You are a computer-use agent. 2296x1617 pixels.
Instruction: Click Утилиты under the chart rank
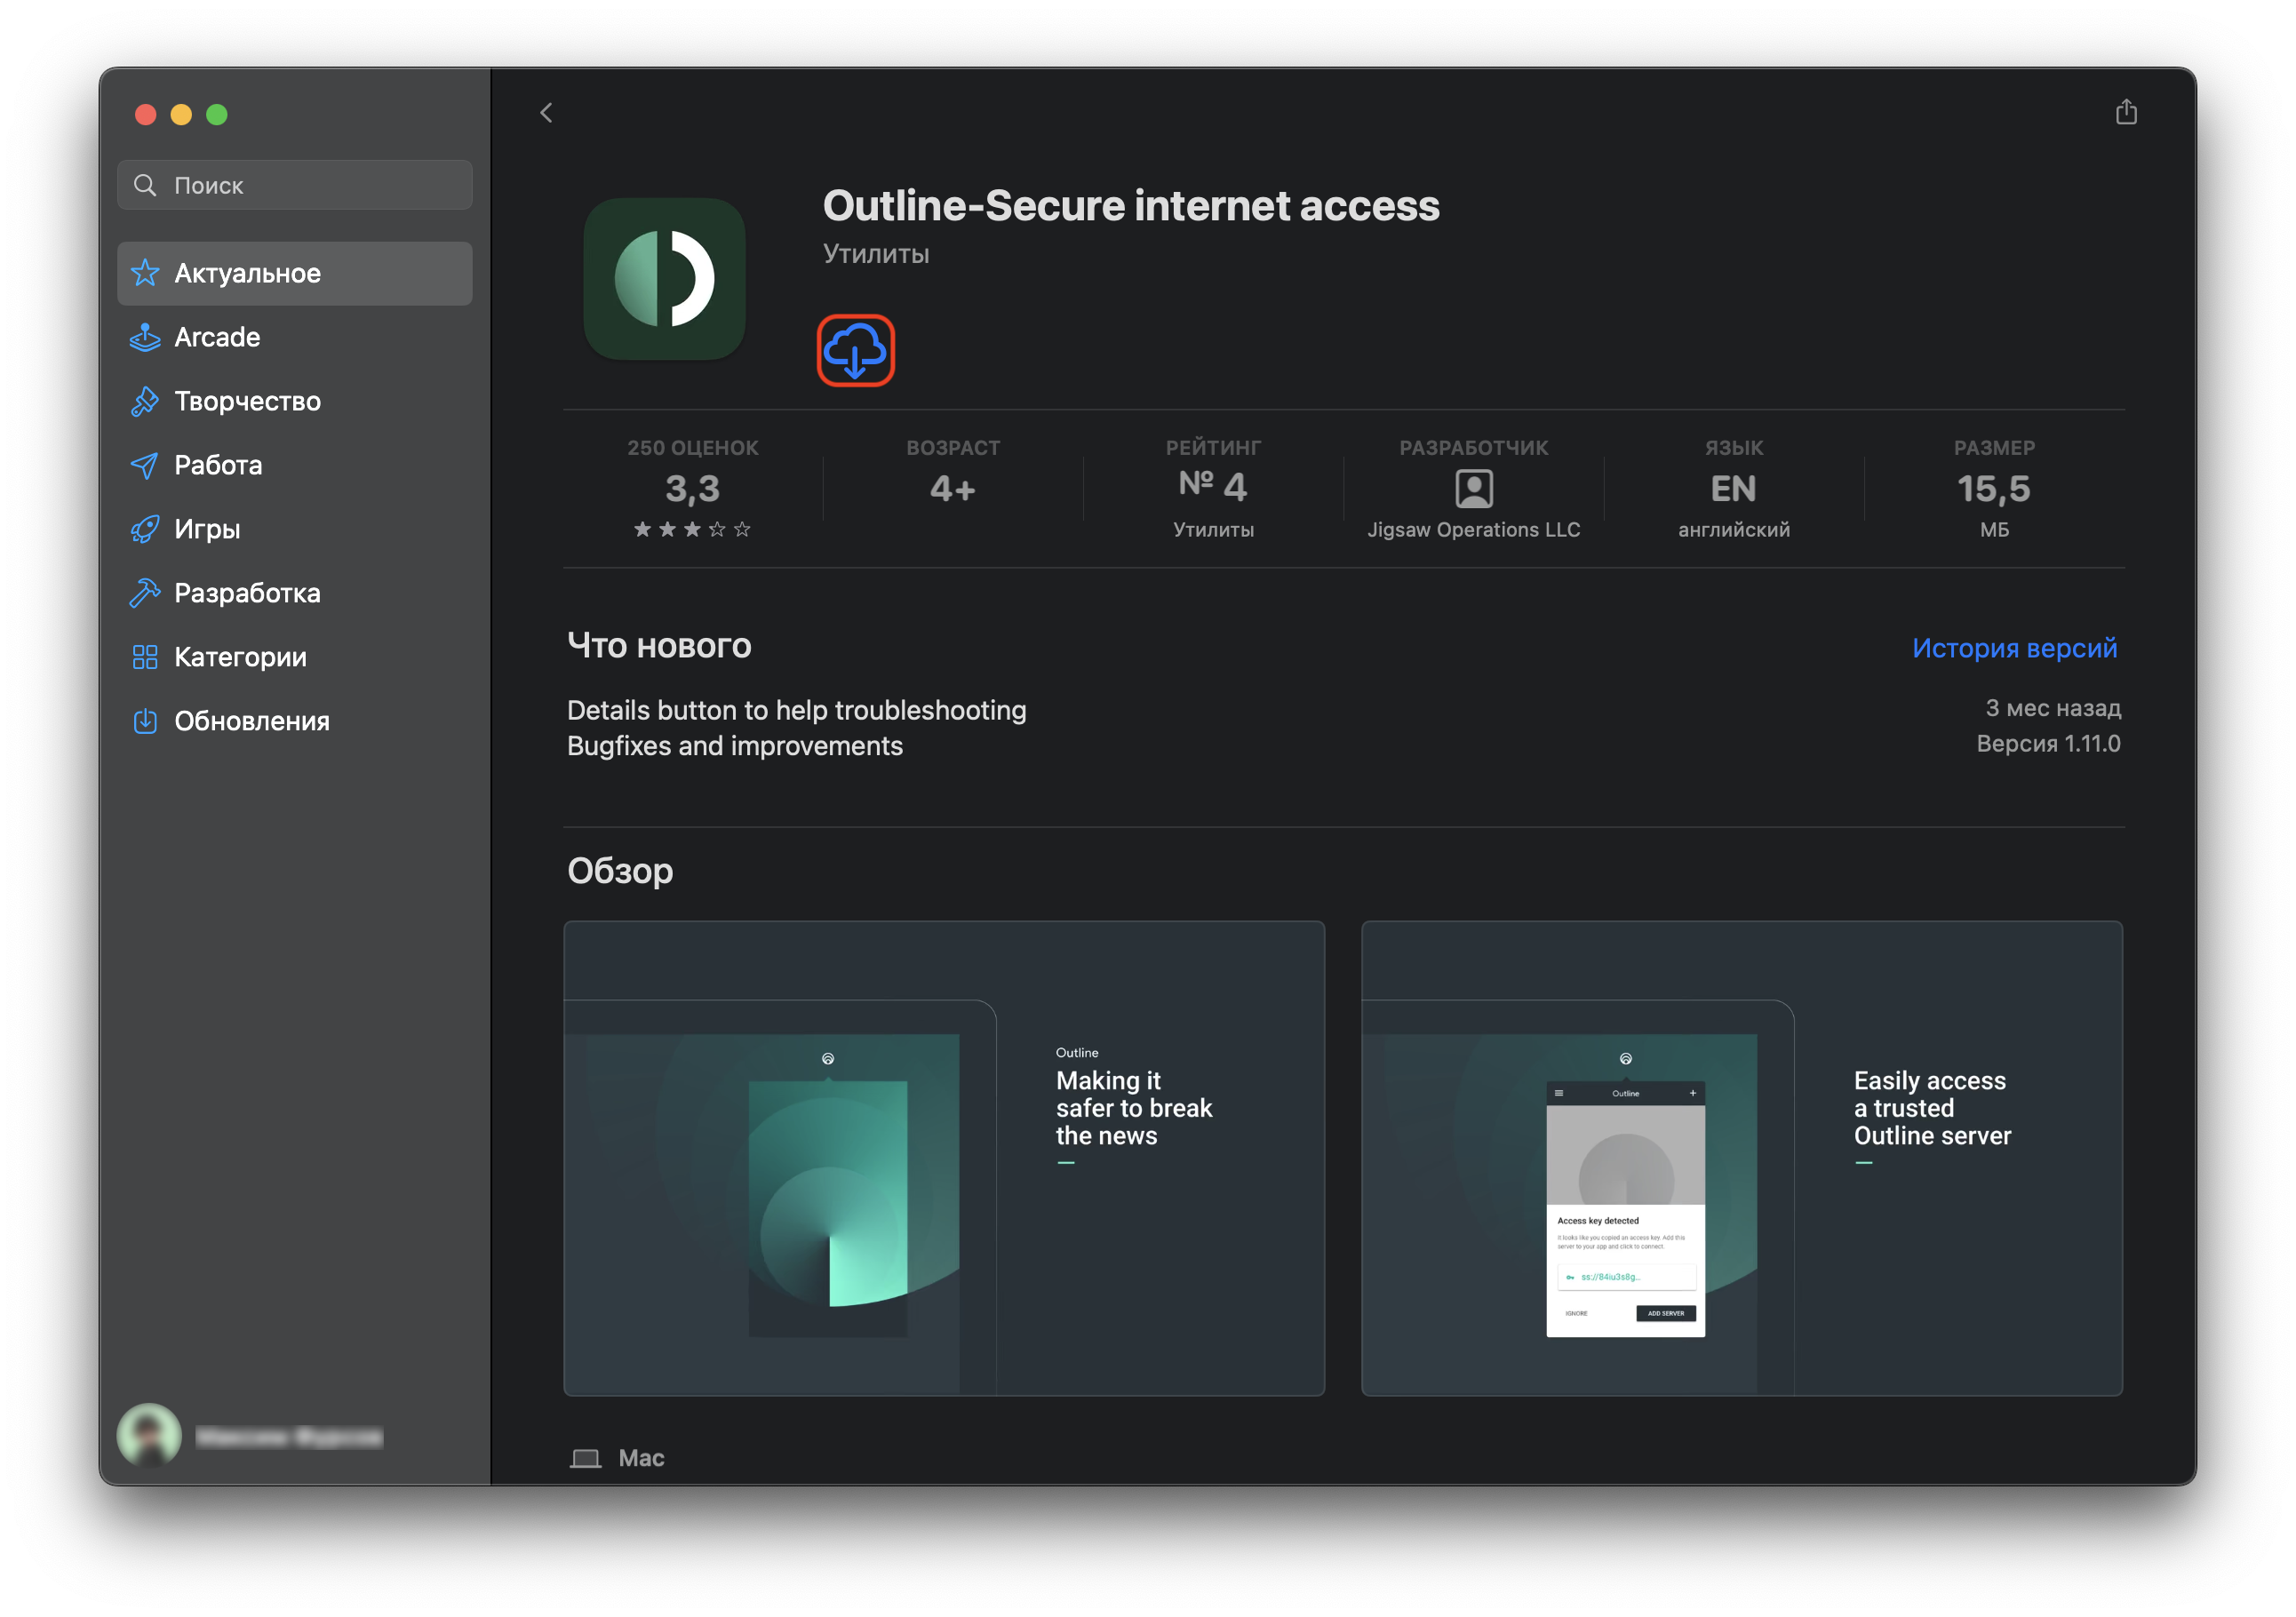click(x=1213, y=530)
